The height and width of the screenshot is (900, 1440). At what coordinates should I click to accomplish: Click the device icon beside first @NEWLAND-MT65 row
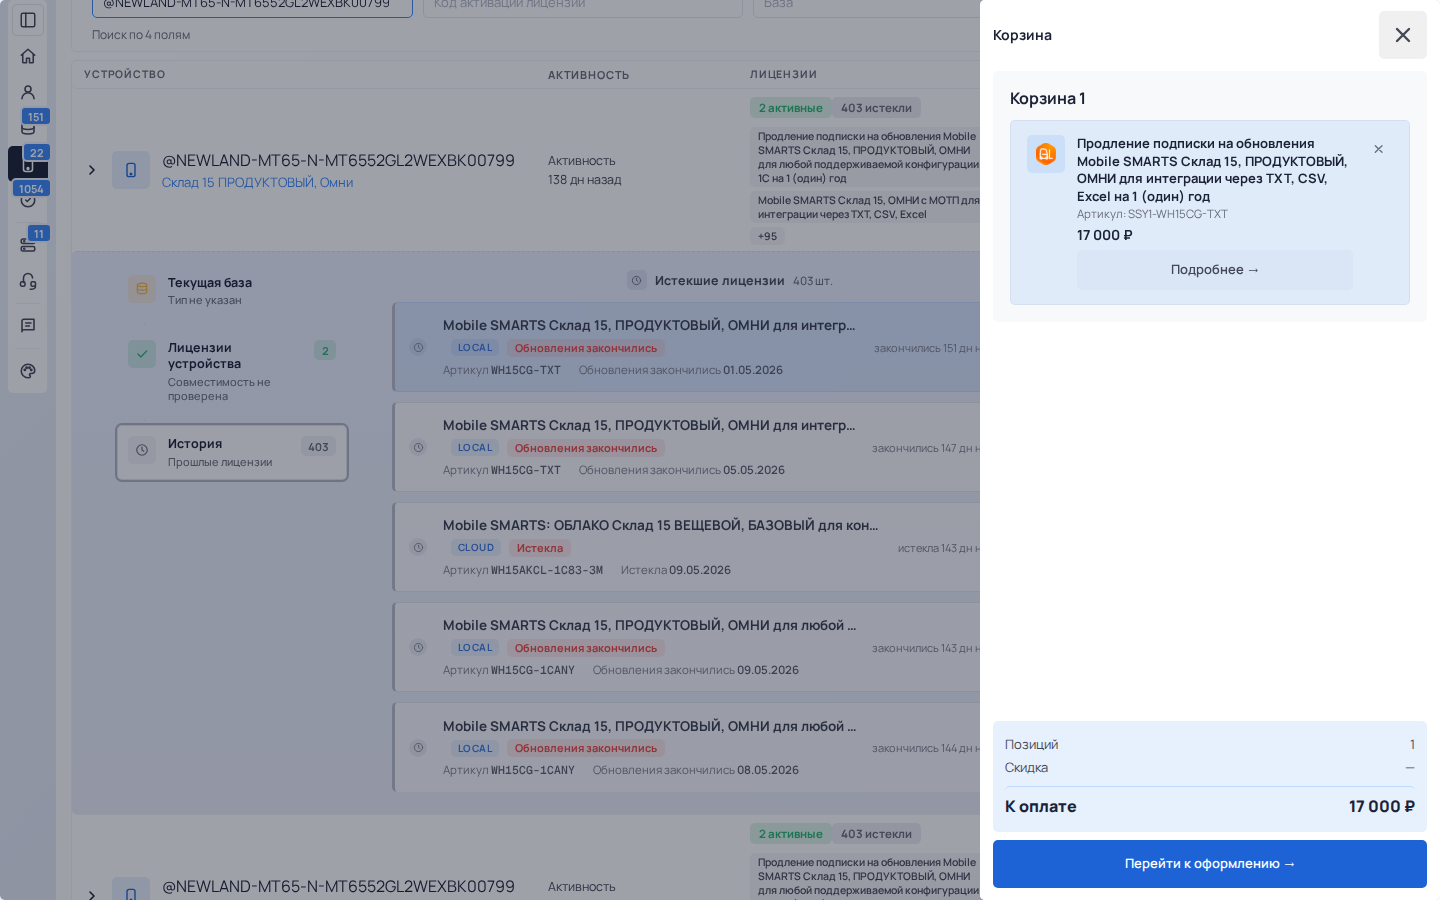click(x=131, y=170)
